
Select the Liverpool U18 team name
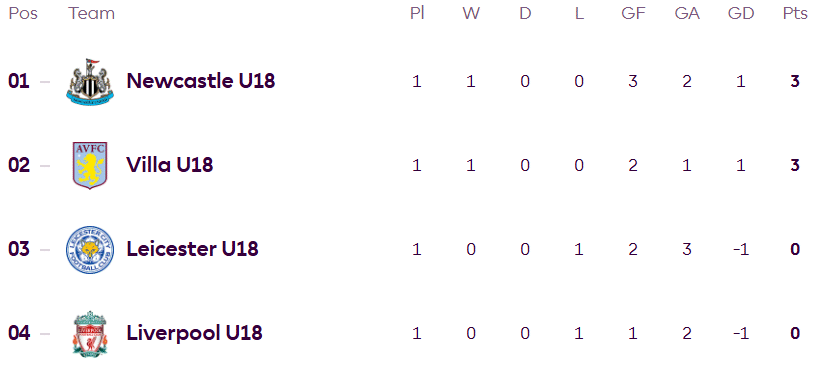tap(194, 333)
